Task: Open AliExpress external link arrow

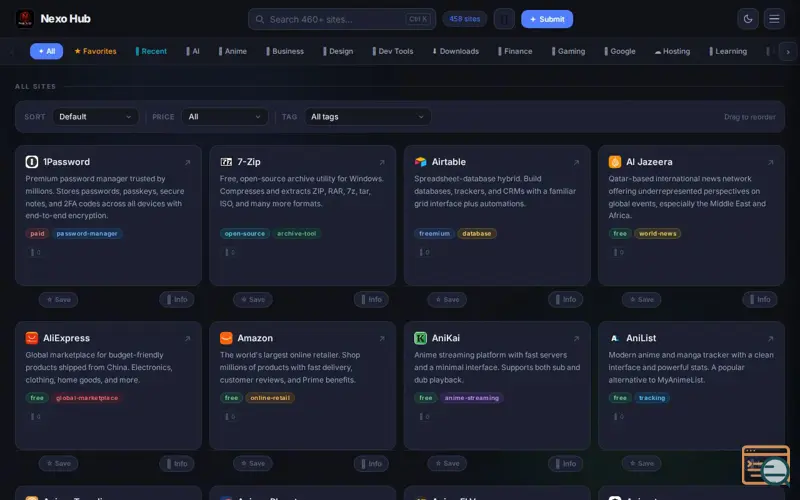Action: coord(187,338)
